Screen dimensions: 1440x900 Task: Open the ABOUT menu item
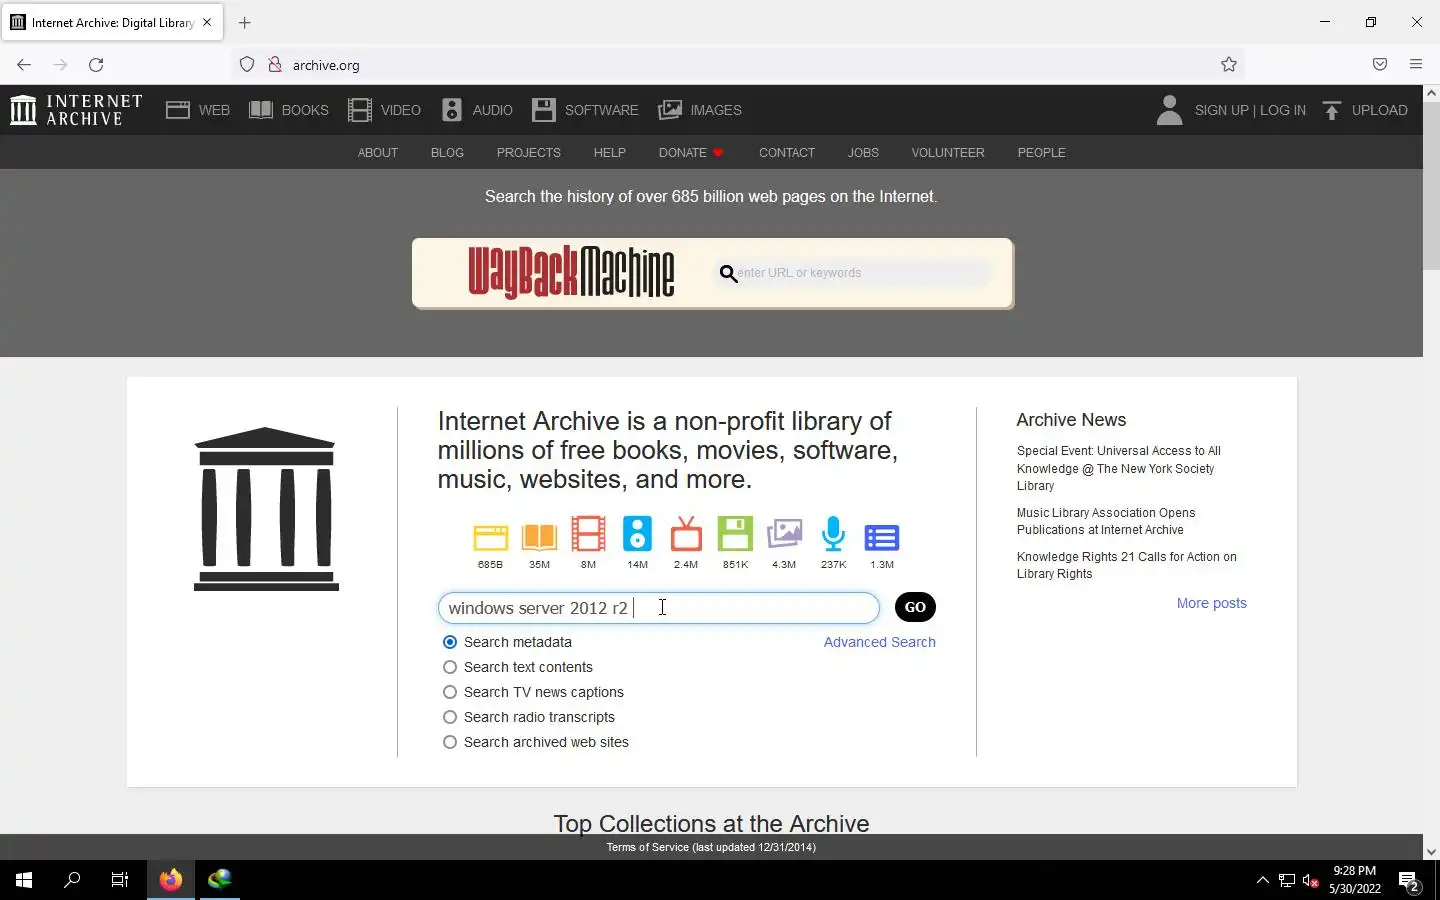(x=378, y=153)
